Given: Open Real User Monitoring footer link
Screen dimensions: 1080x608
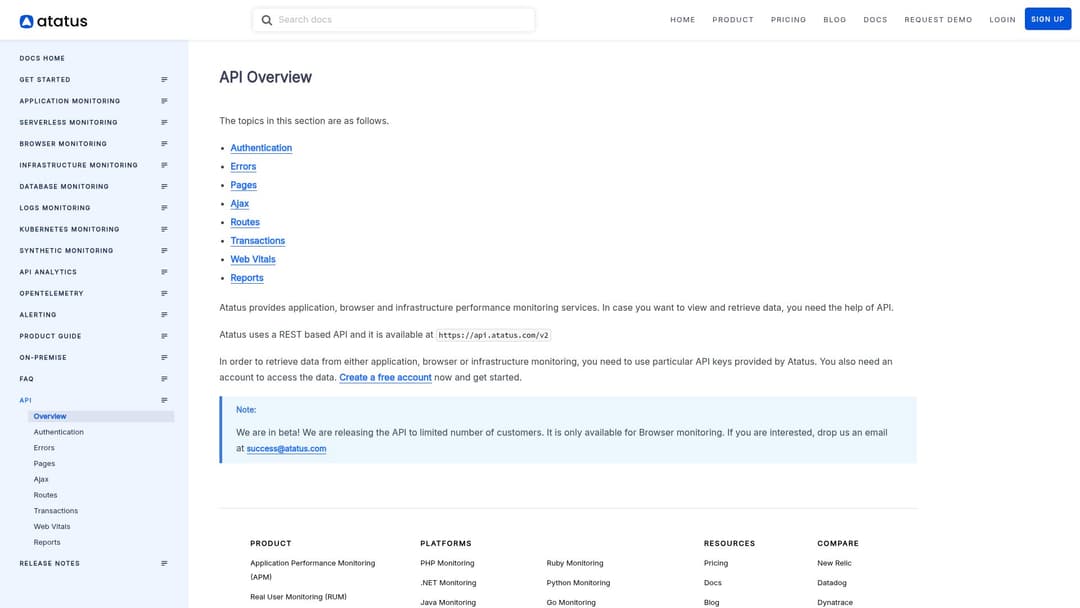Looking at the screenshot, I should (x=298, y=597).
